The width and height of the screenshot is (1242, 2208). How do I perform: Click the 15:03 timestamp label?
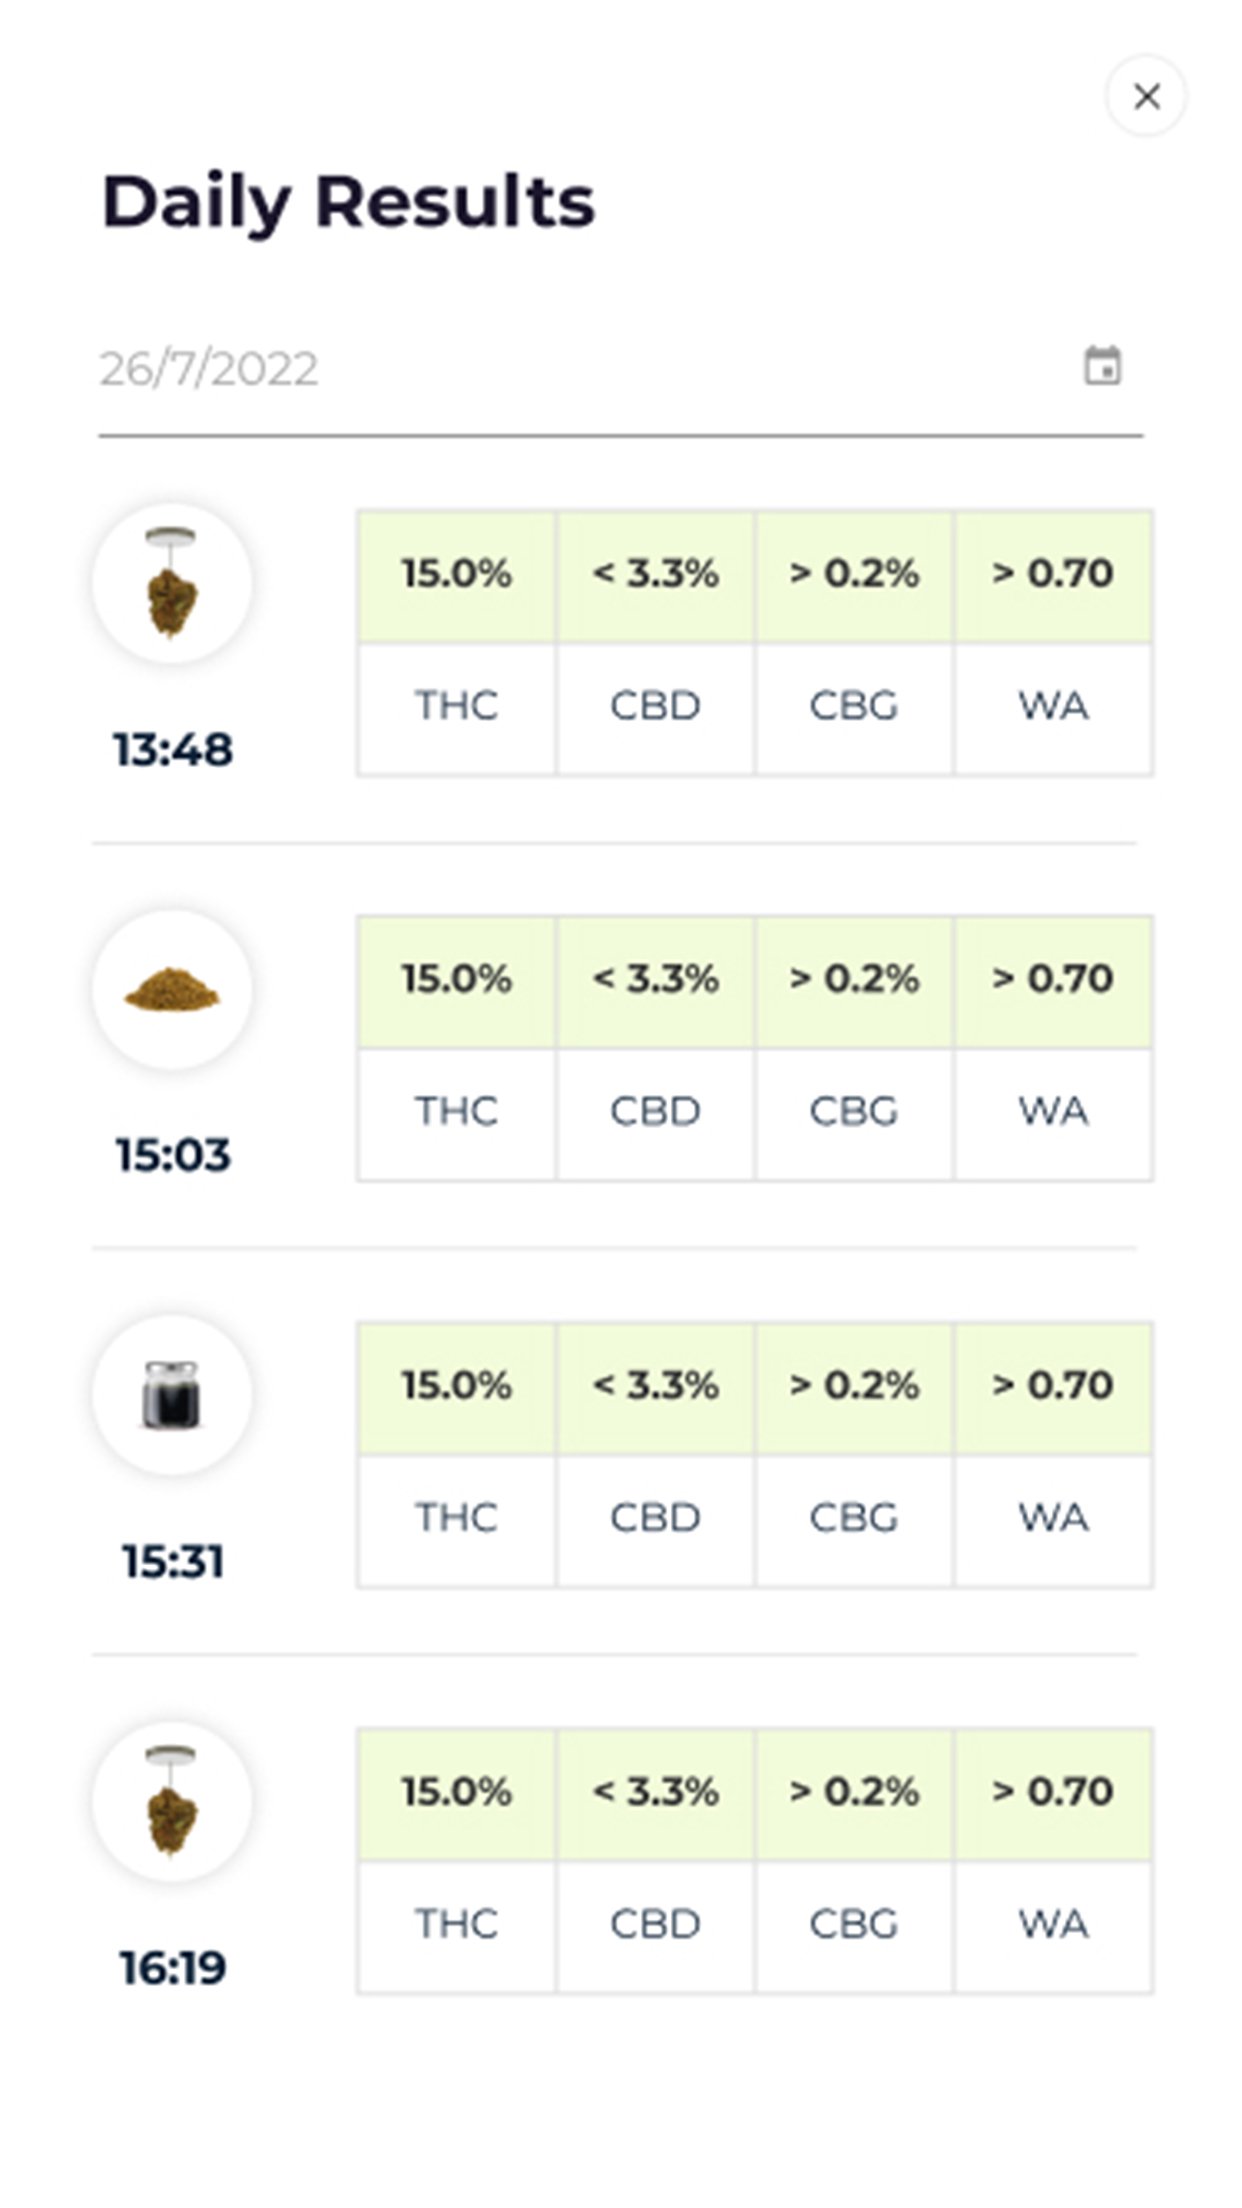click(173, 1155)
